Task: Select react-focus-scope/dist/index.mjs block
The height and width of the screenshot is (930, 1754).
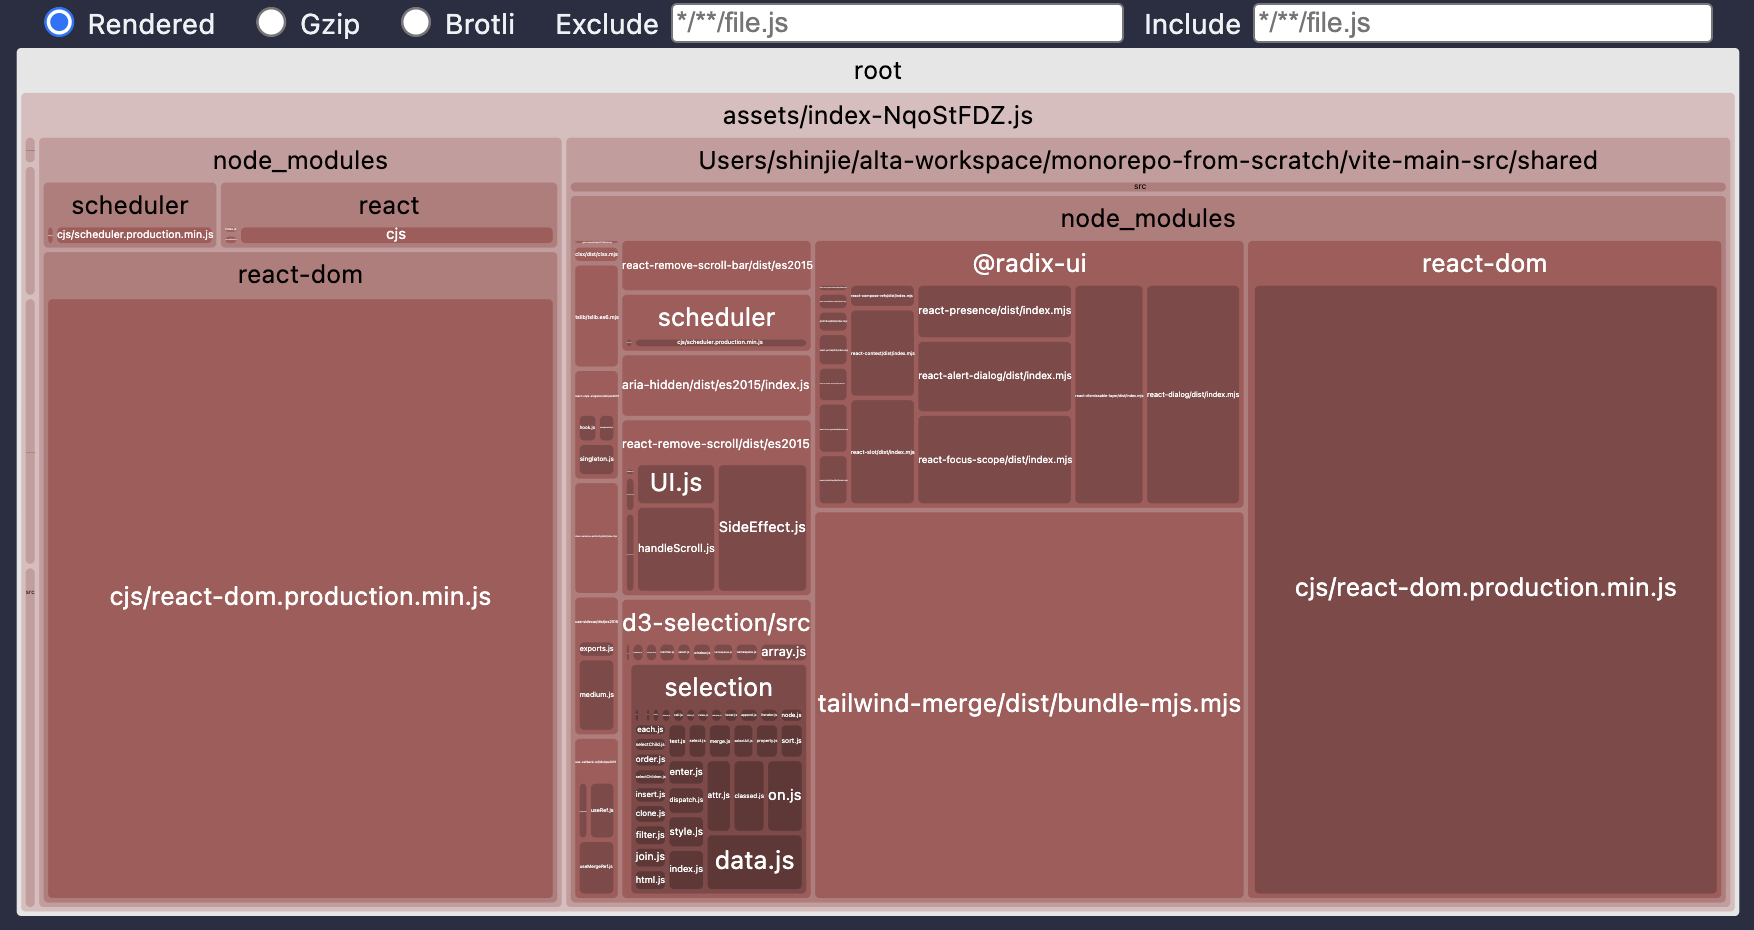Action: 994,460
